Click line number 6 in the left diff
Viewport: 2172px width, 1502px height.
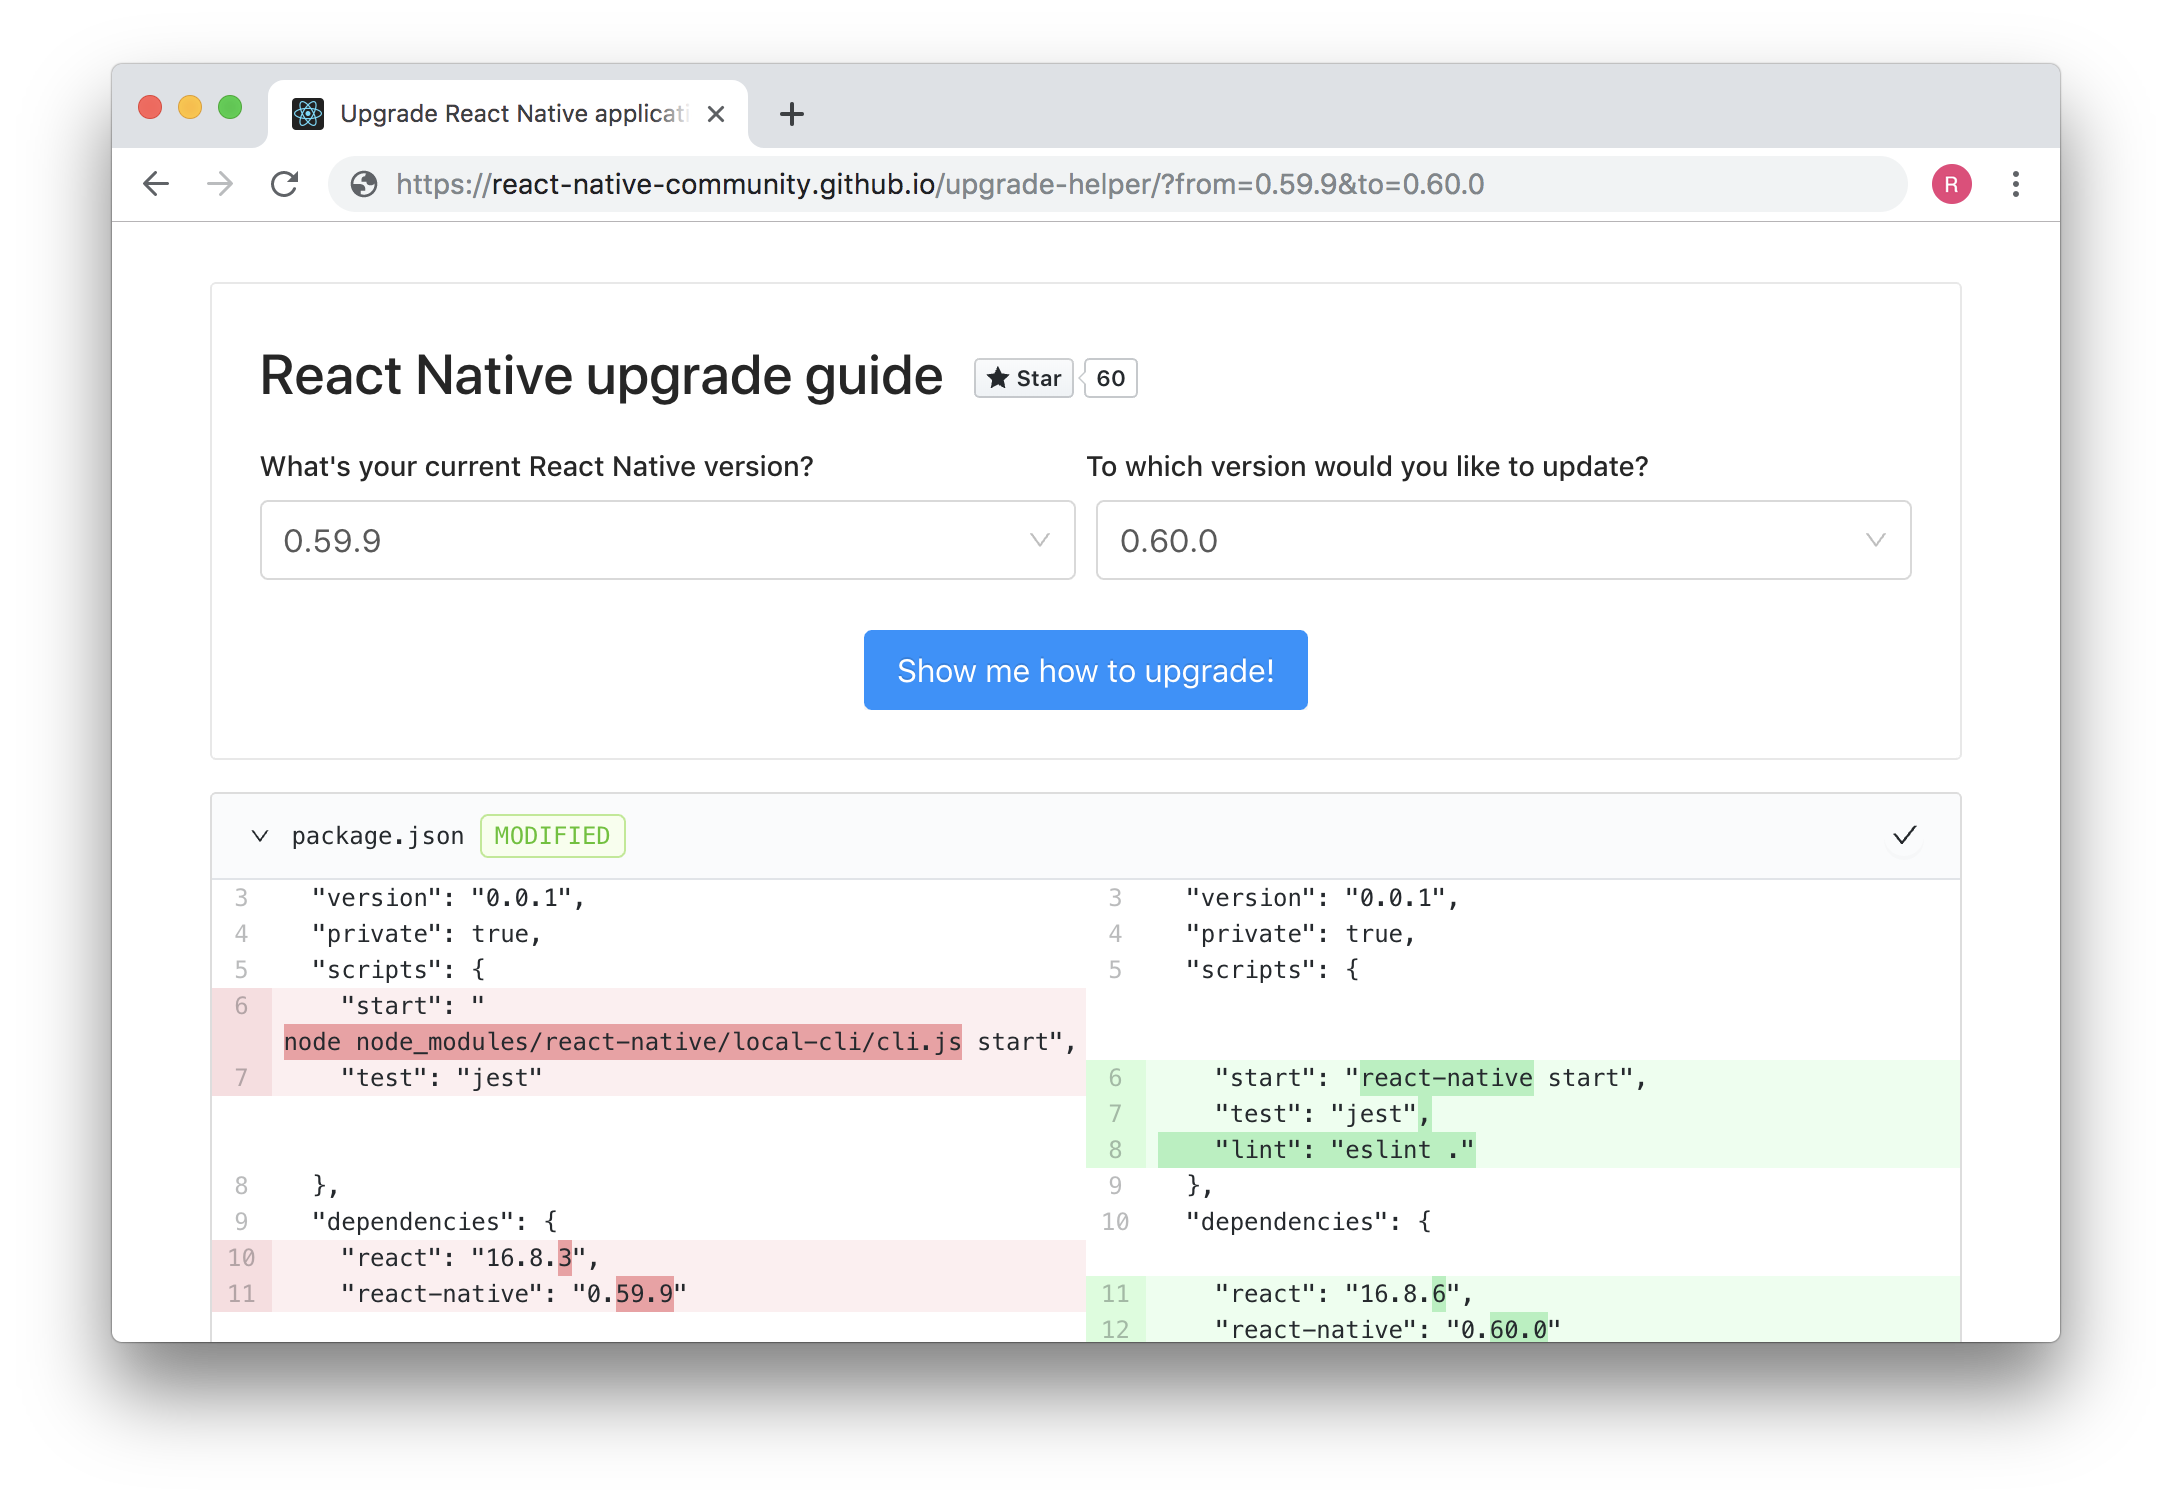[x=242, y=1006]
